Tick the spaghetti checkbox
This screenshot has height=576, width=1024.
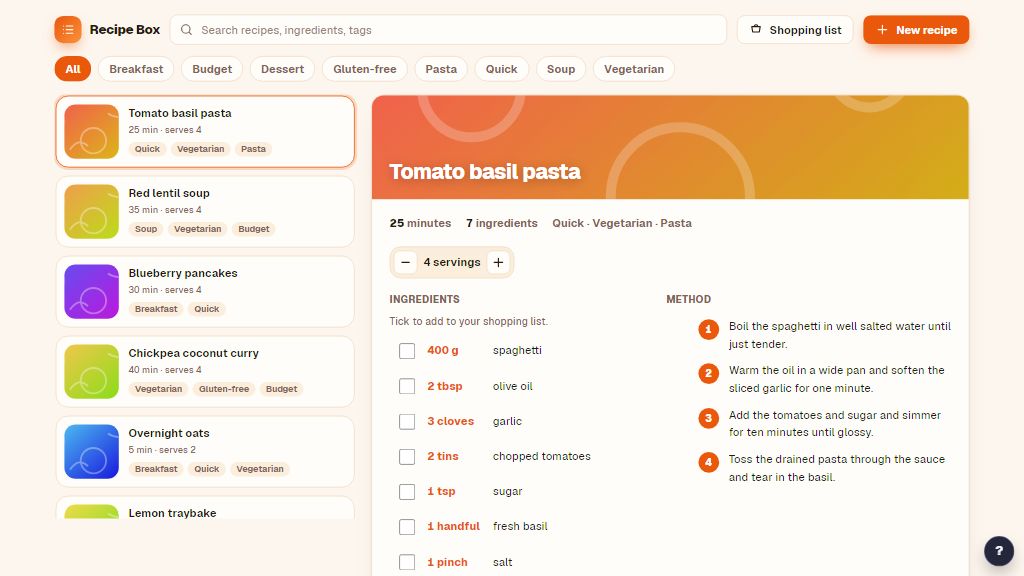[x=407, y=351]
